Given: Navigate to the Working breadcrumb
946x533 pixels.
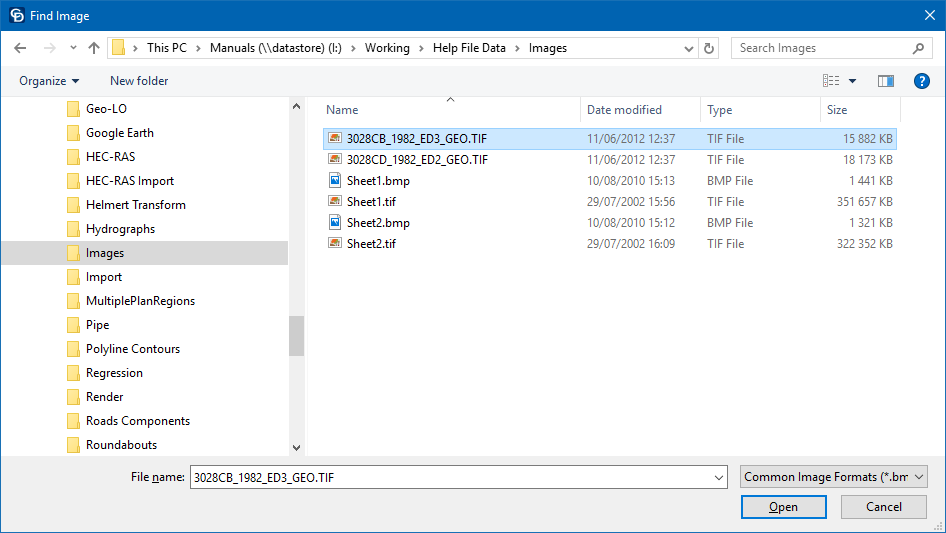Looking at the screenshot, I should pos(387,48).
